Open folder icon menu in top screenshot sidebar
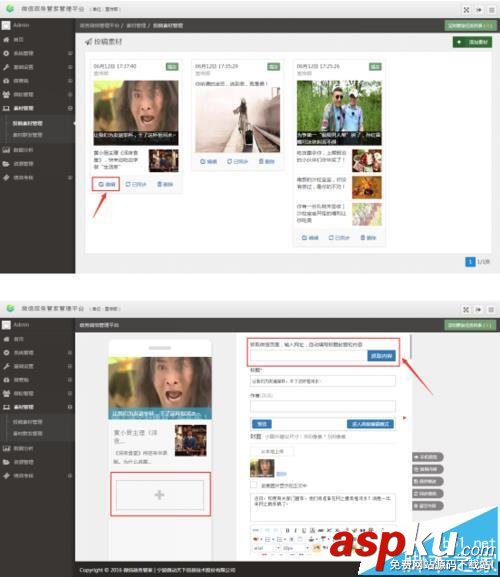 (6, 164)
